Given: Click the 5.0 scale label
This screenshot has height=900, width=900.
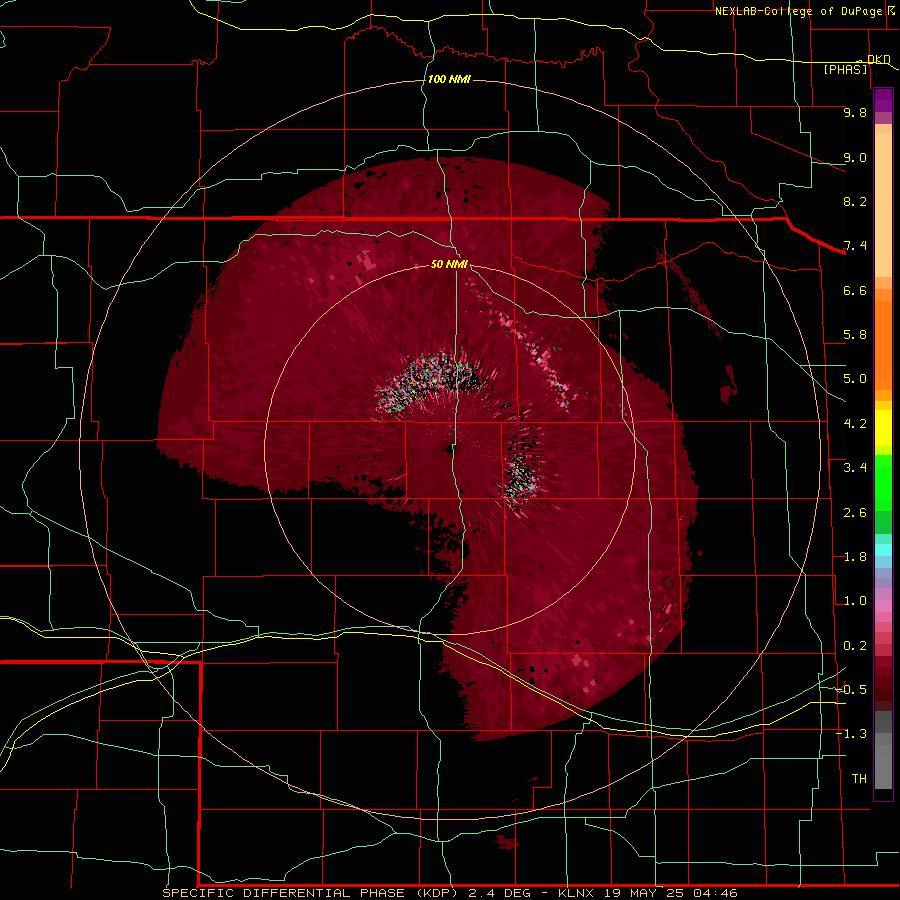Looking at the screenshot, I should [x=855, y=379].
